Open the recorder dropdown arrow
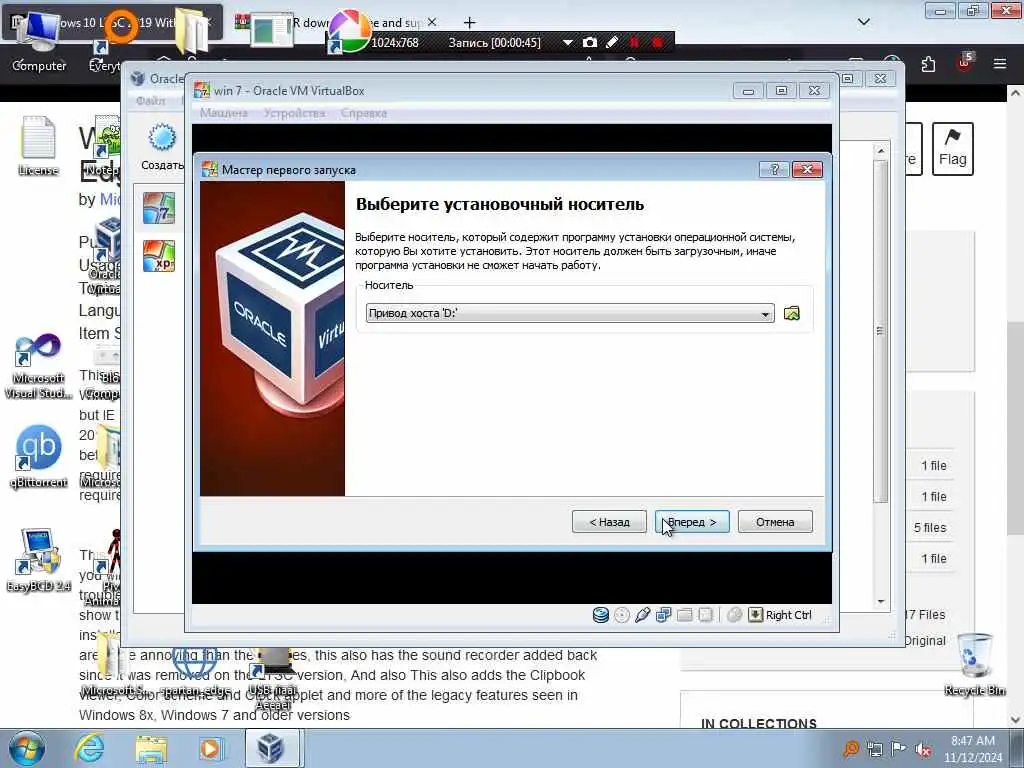 point(568,42)
